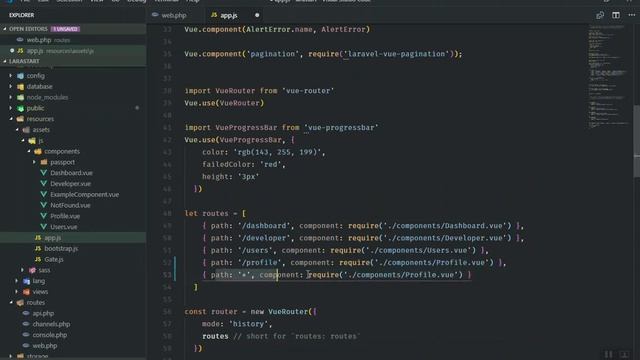This screenshot has height=360, width=640.
Task: Open Dashboard.vue in the explorer
Action: click(x=71, y=173)
